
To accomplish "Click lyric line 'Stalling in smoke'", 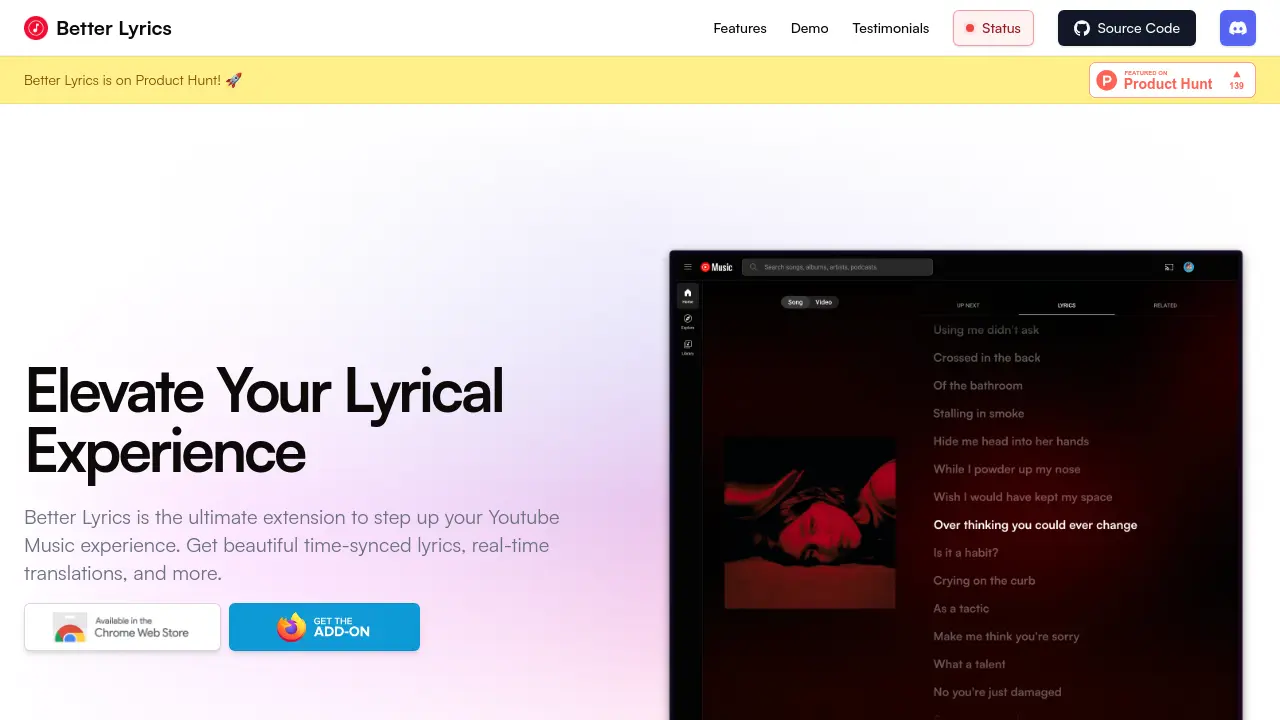I will coord(979,414).
